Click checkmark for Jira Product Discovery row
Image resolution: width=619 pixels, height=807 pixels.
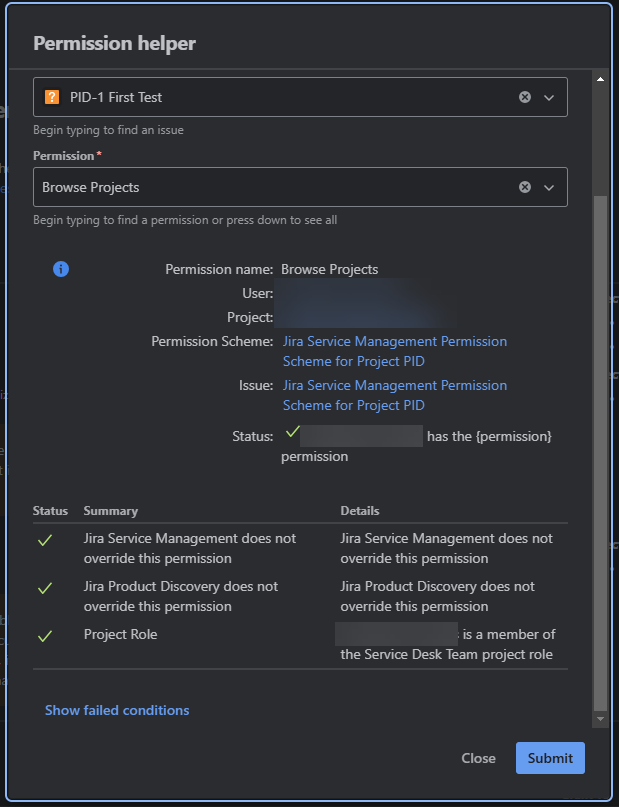click(45, 588)
